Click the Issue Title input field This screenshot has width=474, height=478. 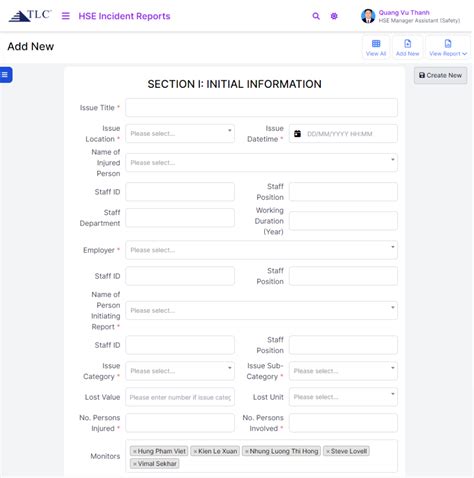tap(261, 108)
